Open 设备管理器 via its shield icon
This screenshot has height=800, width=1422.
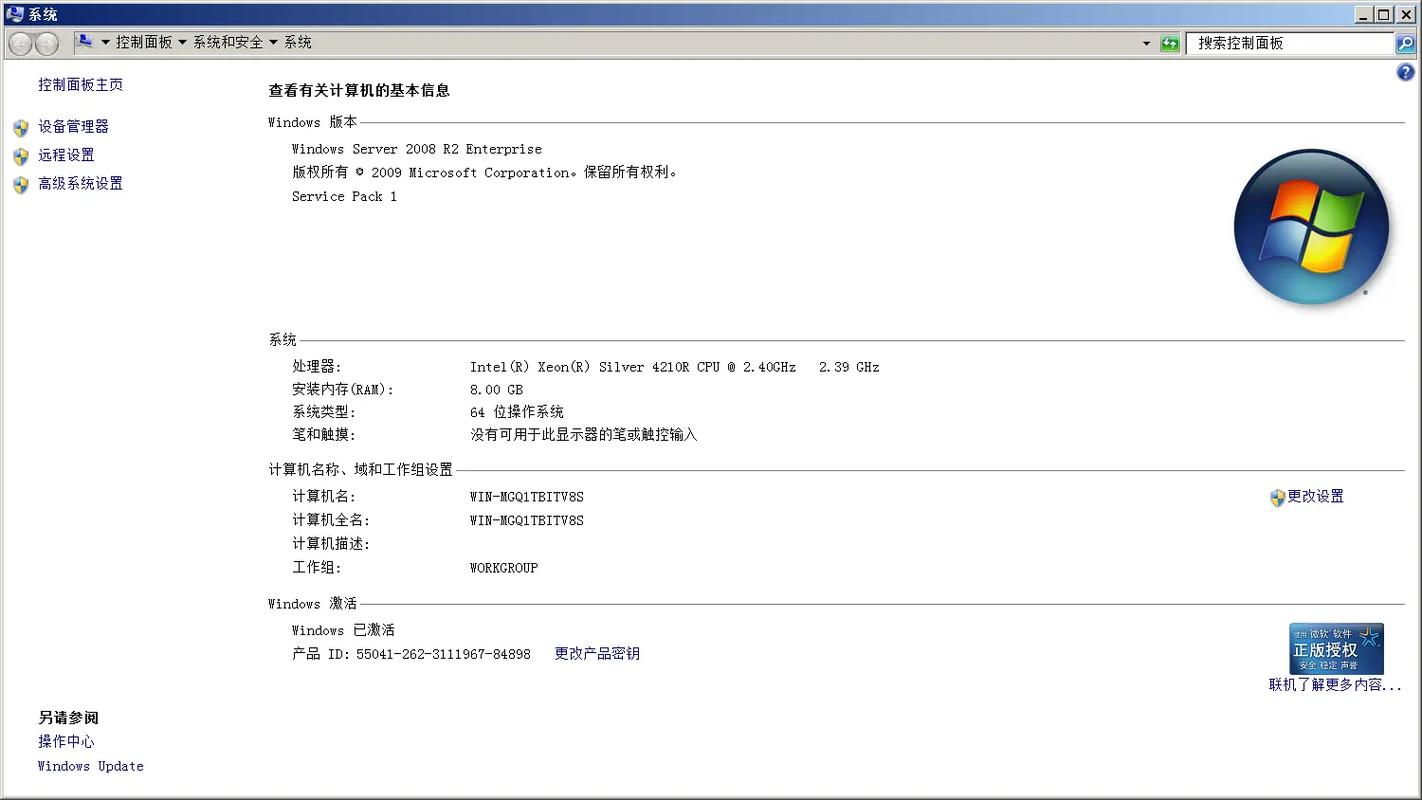coord(21,127)
